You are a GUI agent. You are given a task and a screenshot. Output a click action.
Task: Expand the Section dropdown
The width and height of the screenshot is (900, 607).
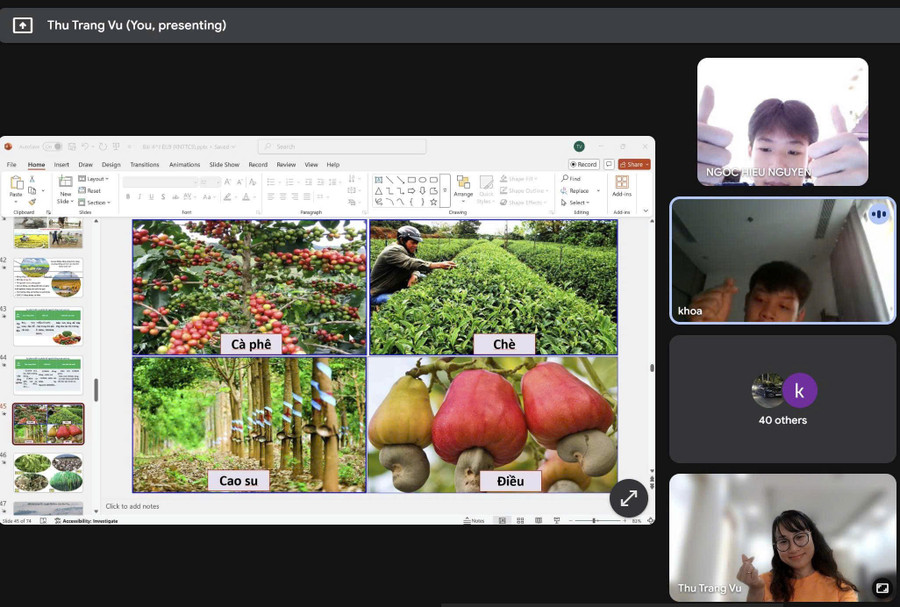click(x=97, y=202)
